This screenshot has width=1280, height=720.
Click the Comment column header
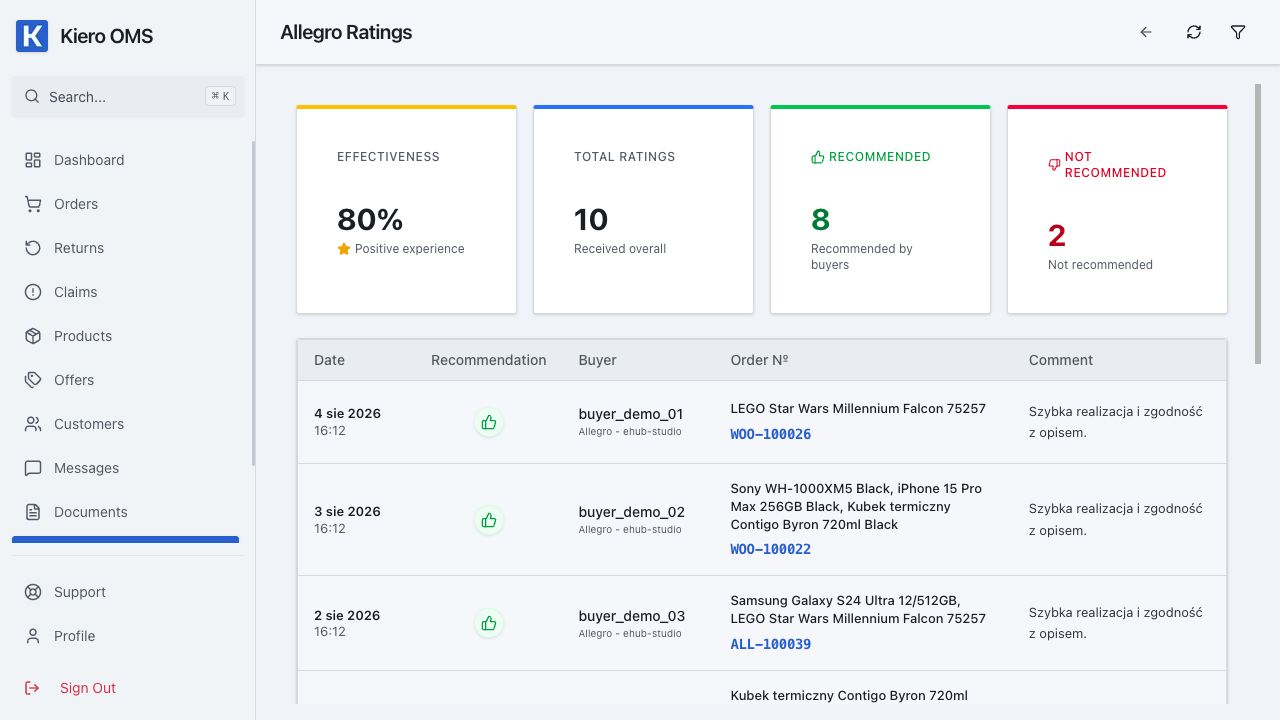tap(1061, 360)
